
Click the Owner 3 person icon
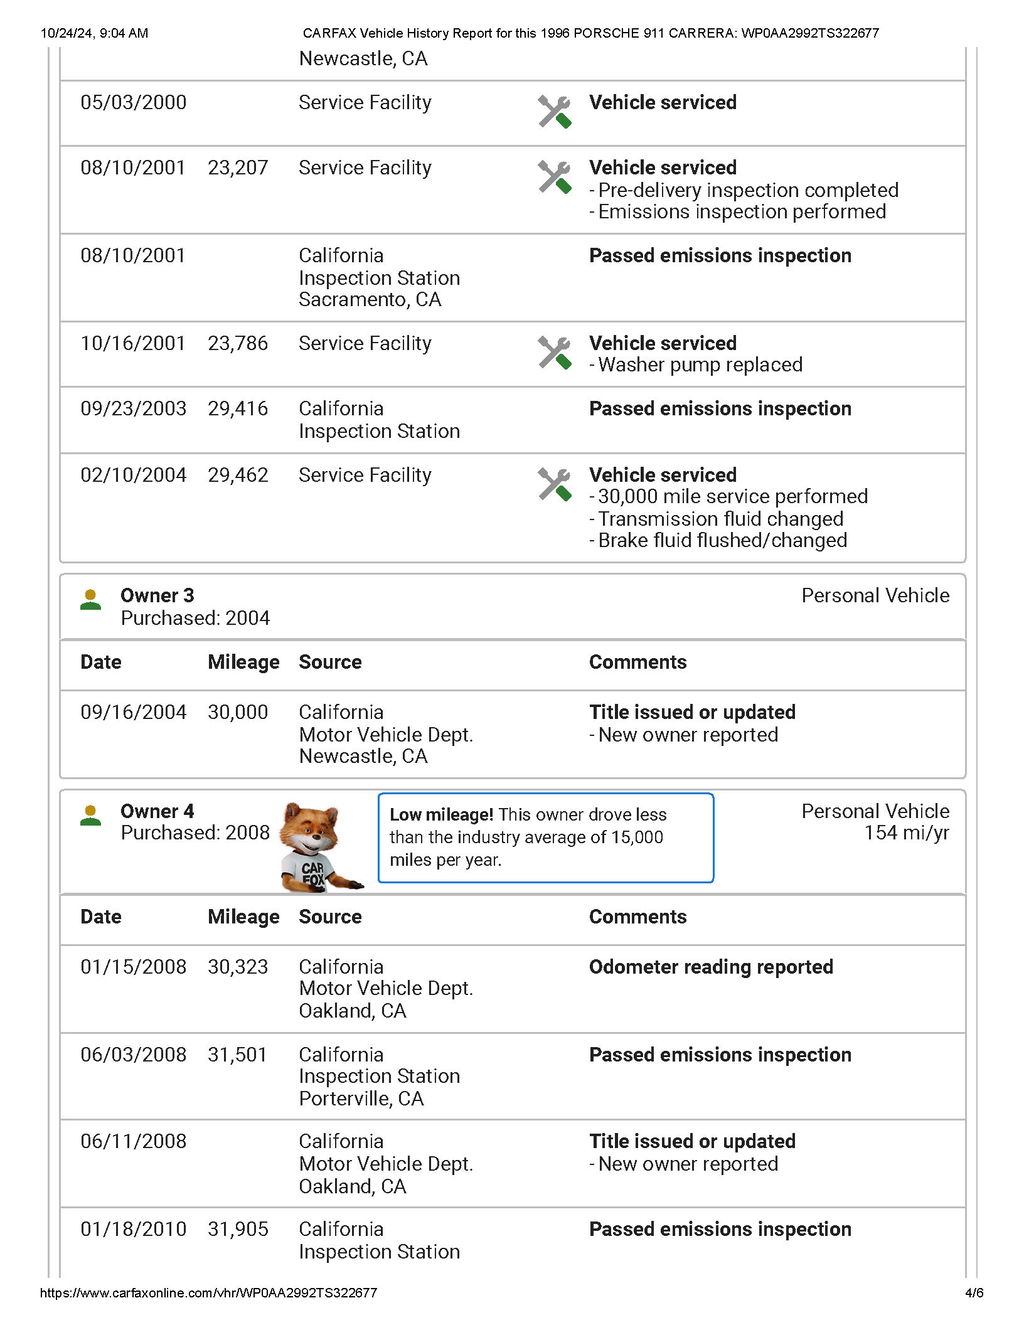91,600
